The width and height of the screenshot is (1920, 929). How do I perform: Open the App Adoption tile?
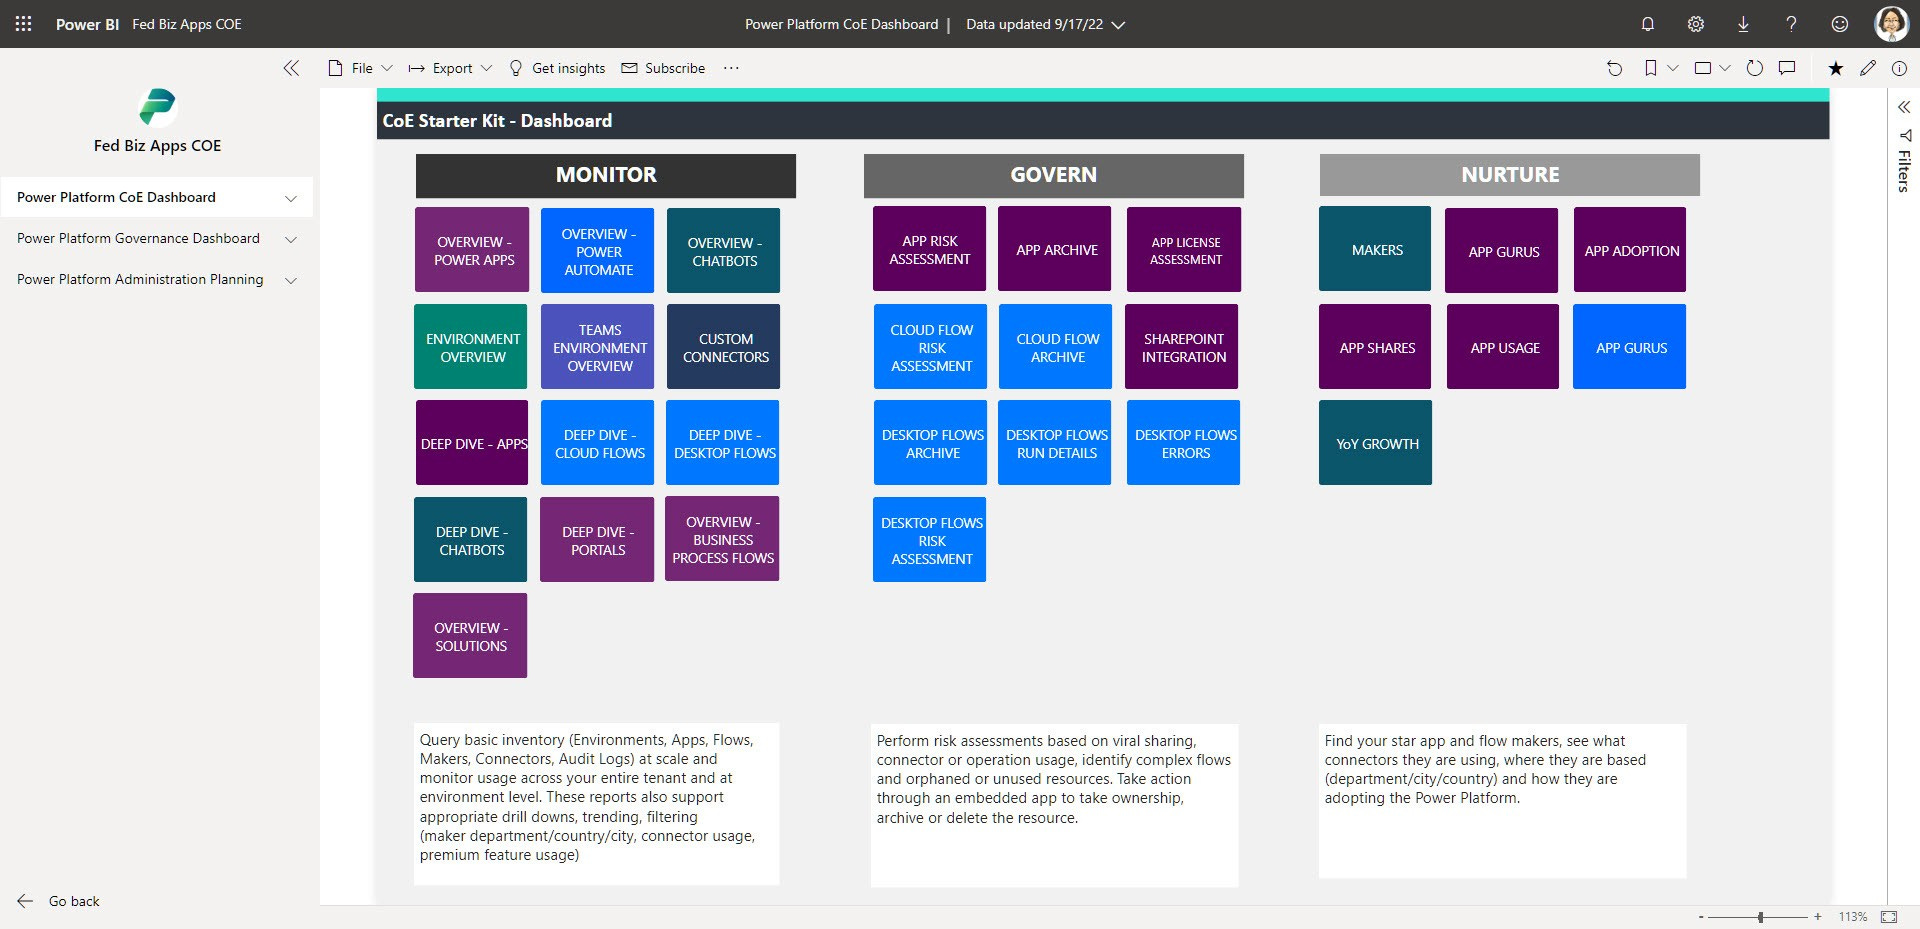(x=1630, y=250)
